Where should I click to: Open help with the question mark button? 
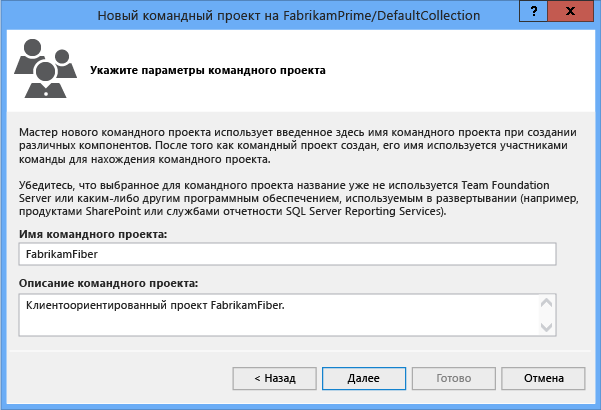pyautogui.click(x=533, y=11)
